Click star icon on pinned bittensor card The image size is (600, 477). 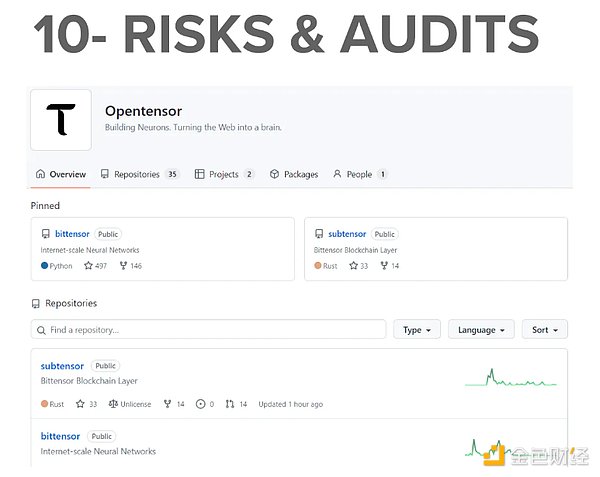click(x=88, y=266)
